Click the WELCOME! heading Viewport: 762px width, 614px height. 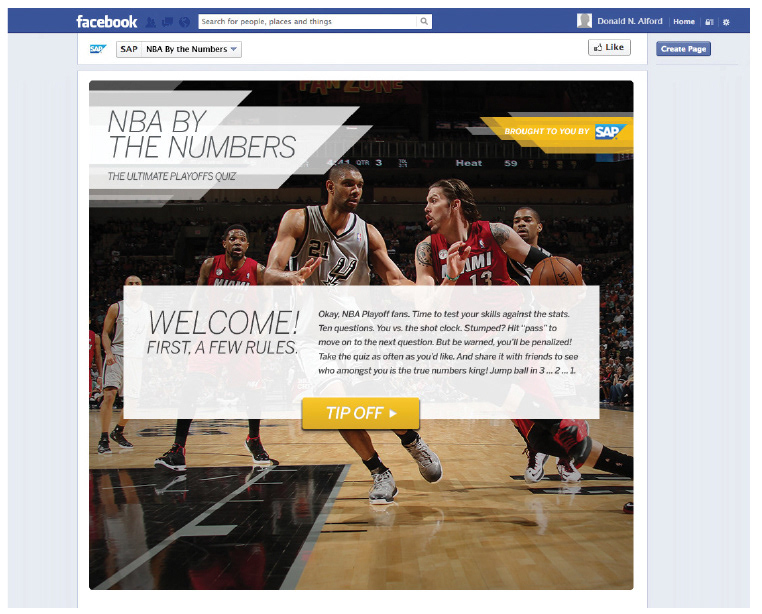point(224,322)
